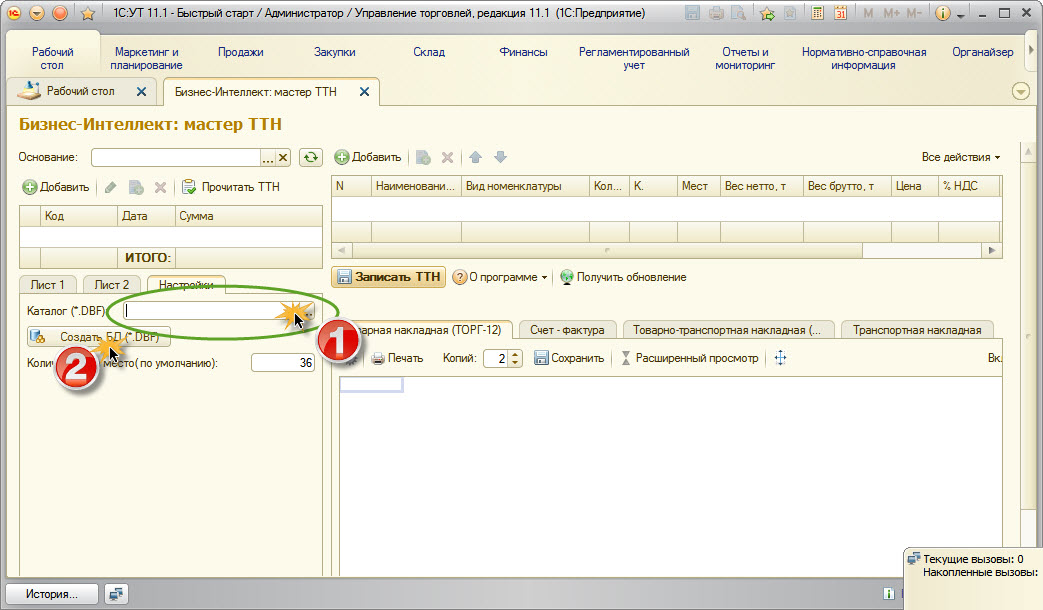
Task: Open the back-arrow main menu dropdown in the title bar
Action: [x=37, y=13]
